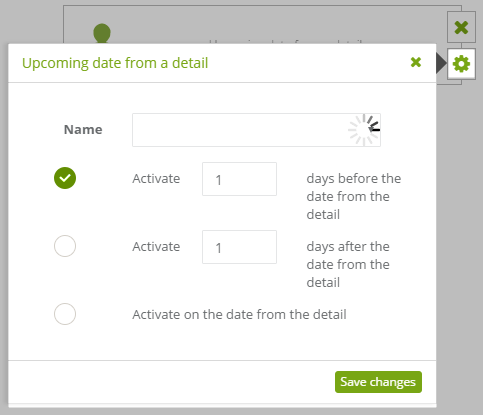This screenshot has height=415, width=483.
Task: Open the green gear settings icon
Action: pyautogui.click(x=461, y=64)
